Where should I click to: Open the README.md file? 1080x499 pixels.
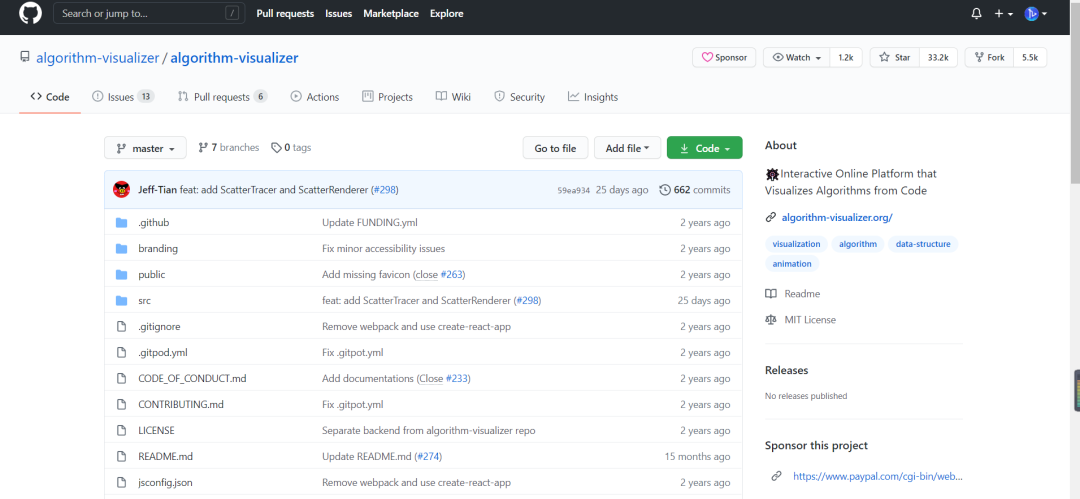point(165,456)
